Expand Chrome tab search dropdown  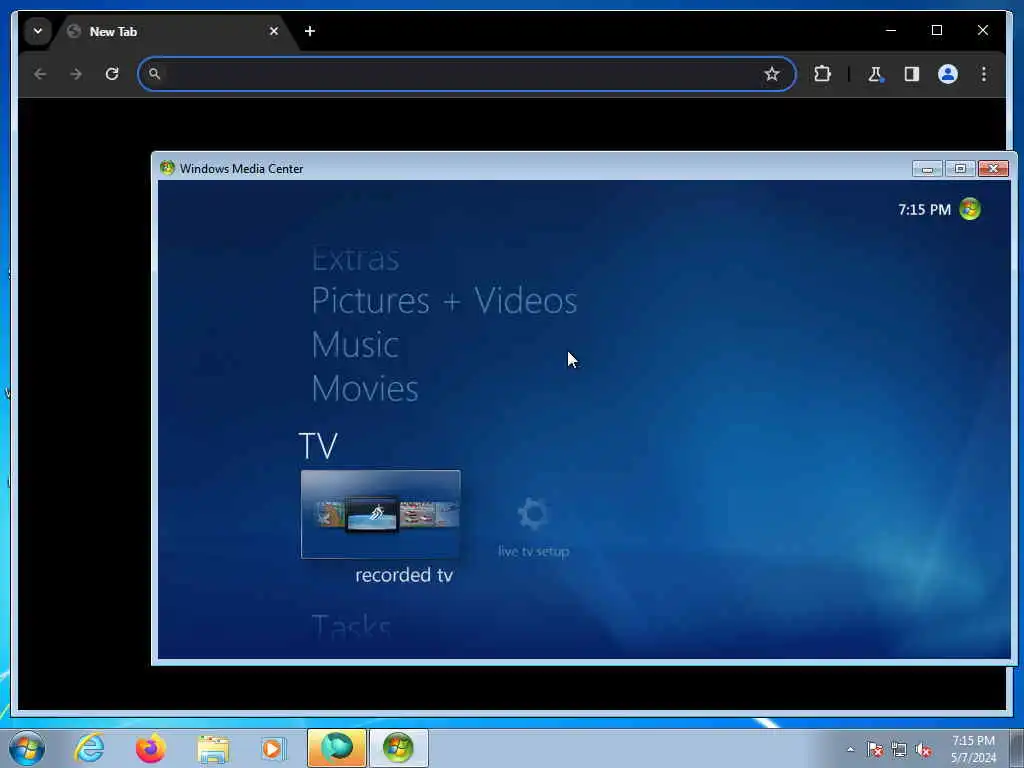(38, 31)
